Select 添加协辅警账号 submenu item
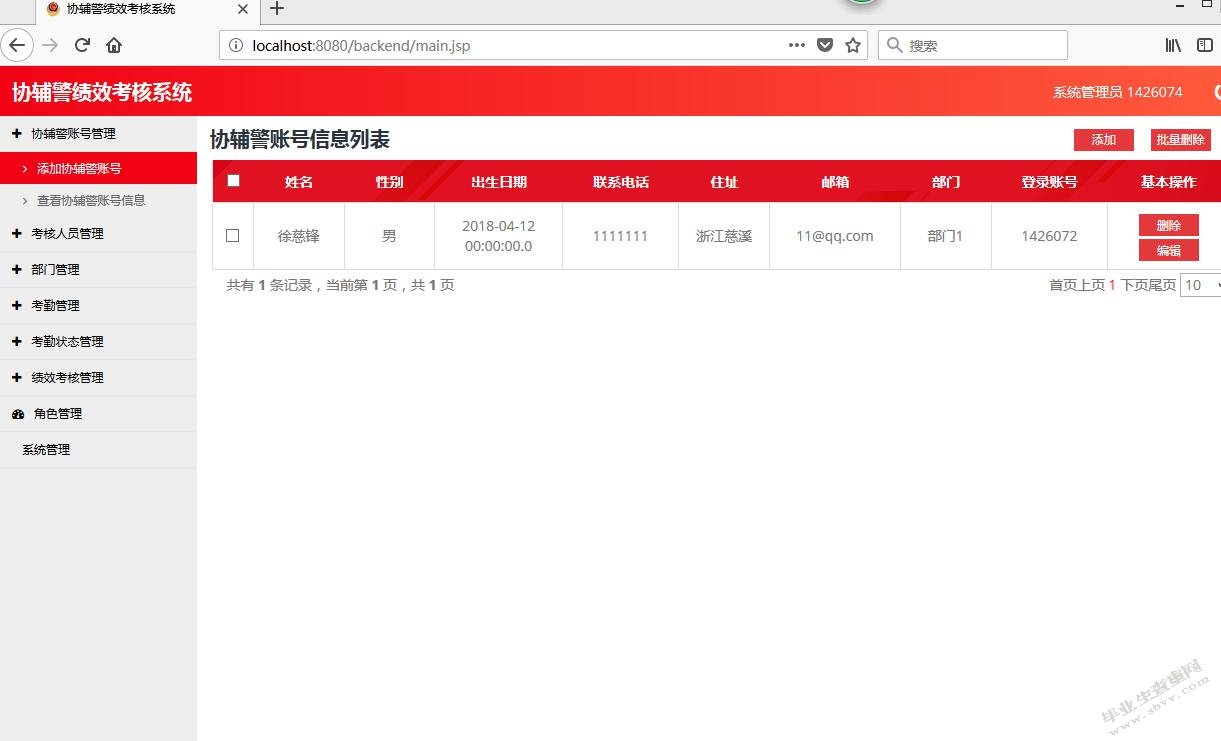 [98, 169]
